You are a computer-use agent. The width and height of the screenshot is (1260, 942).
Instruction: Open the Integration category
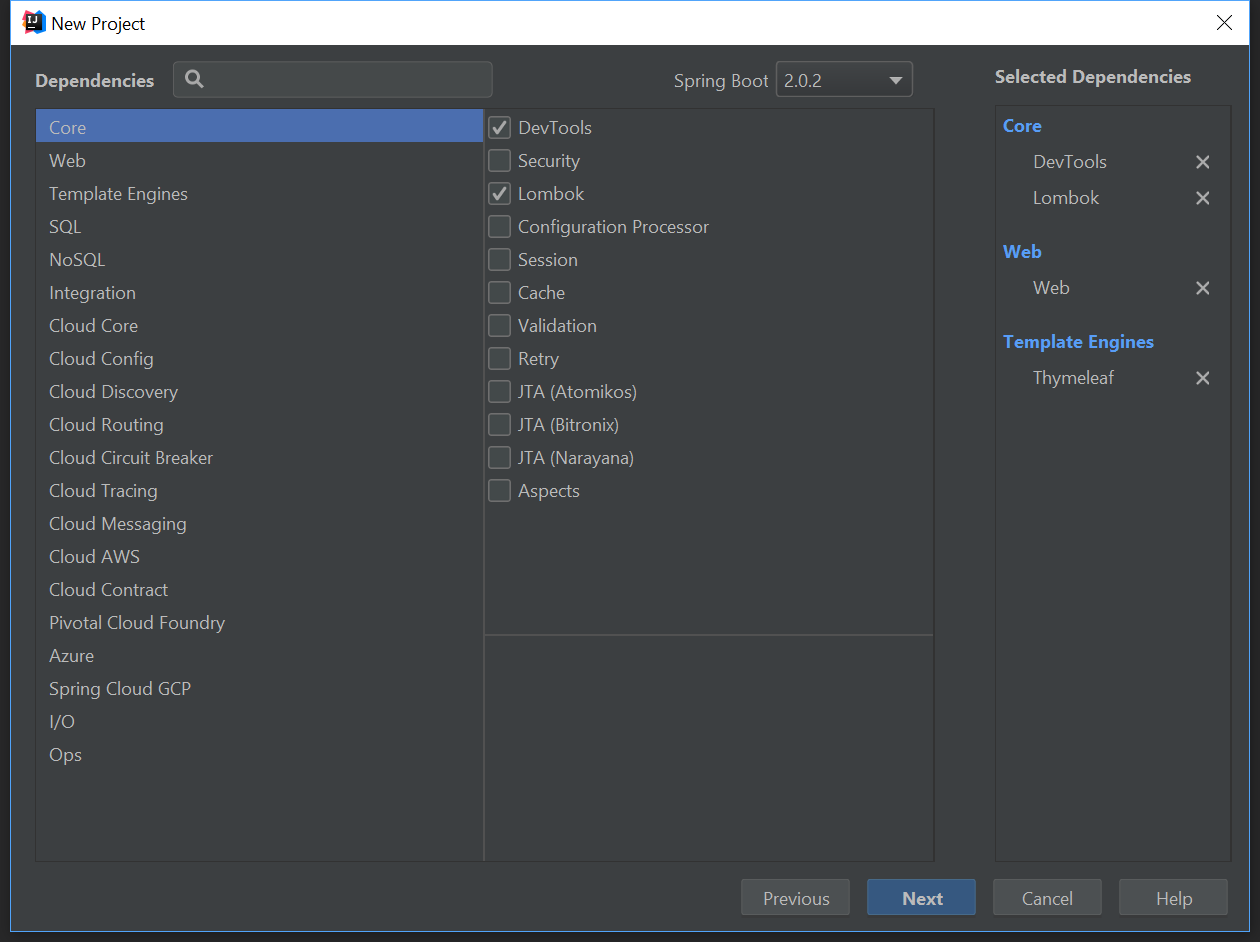point(259,293)
